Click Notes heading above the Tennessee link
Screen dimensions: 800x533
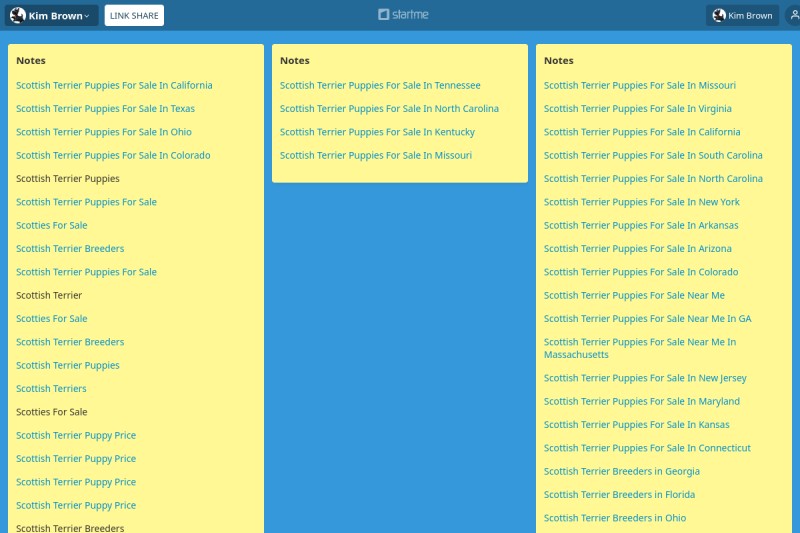[294, 61]
